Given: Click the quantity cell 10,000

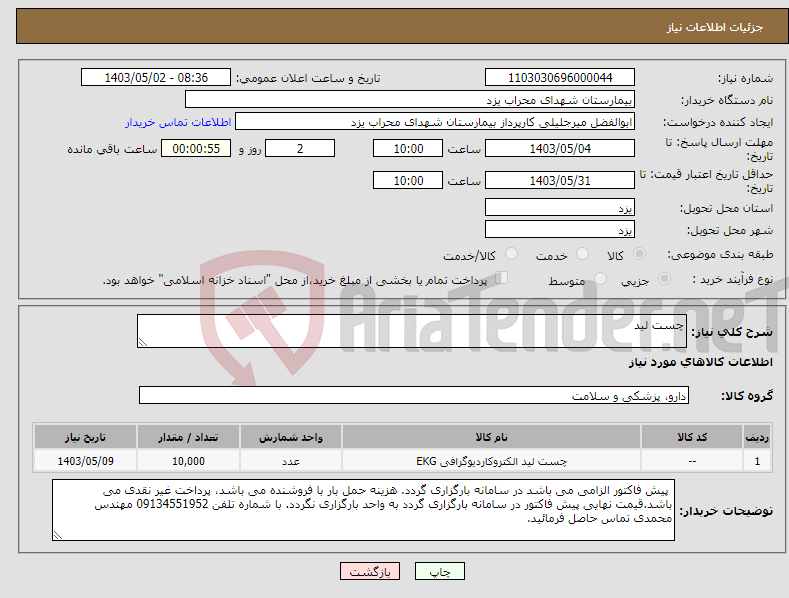Looking at the screenshot, I should (x=188, y=461).
